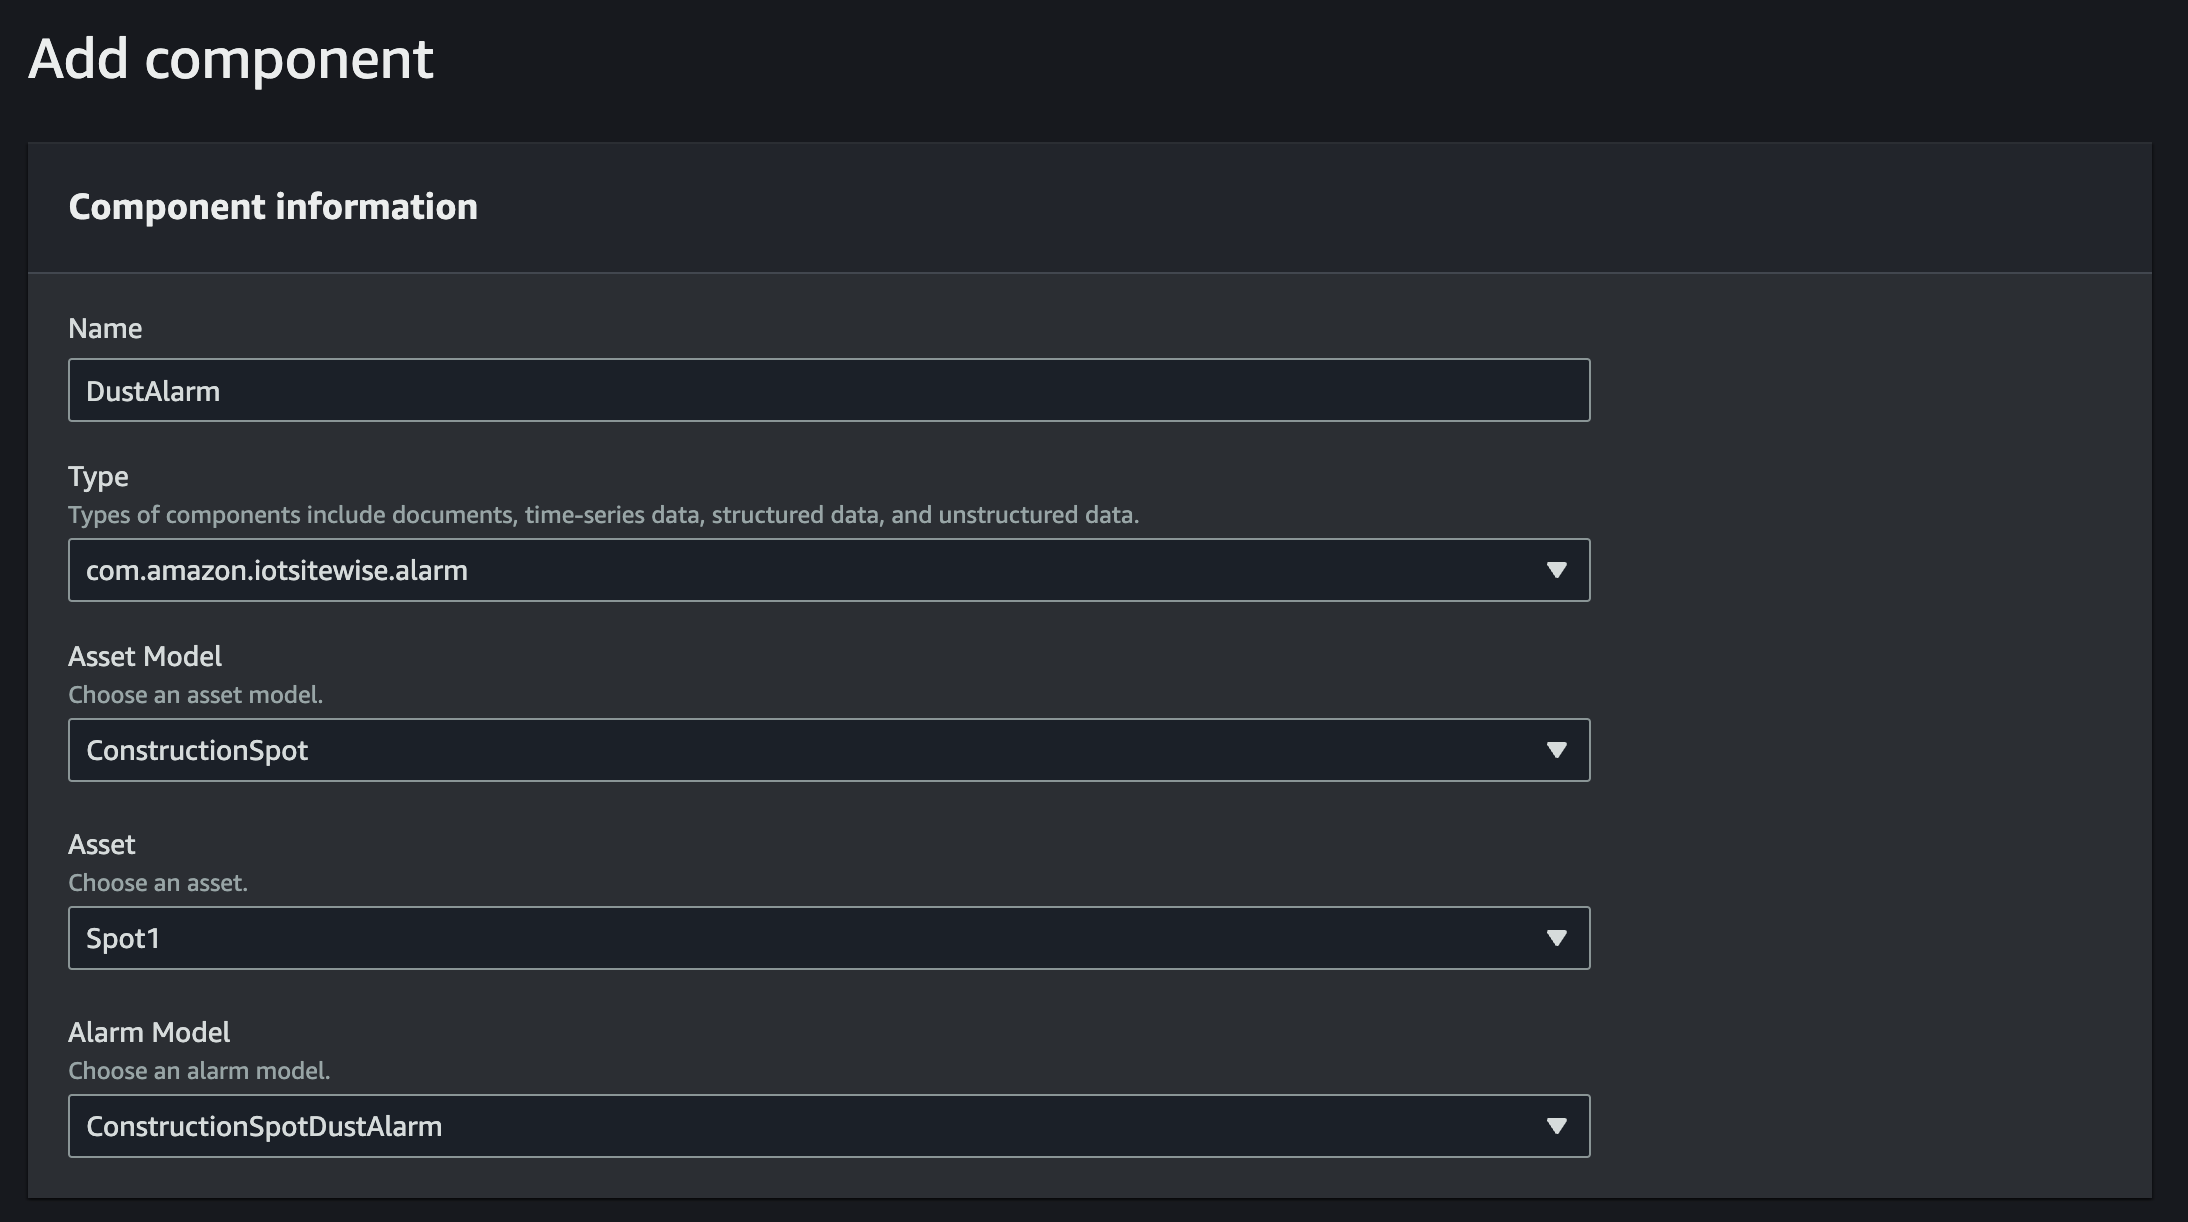Click the Choose an alarm model helper text
The width and height of the screenshot is (2188, 1222).
click(x=198, y=1070)
